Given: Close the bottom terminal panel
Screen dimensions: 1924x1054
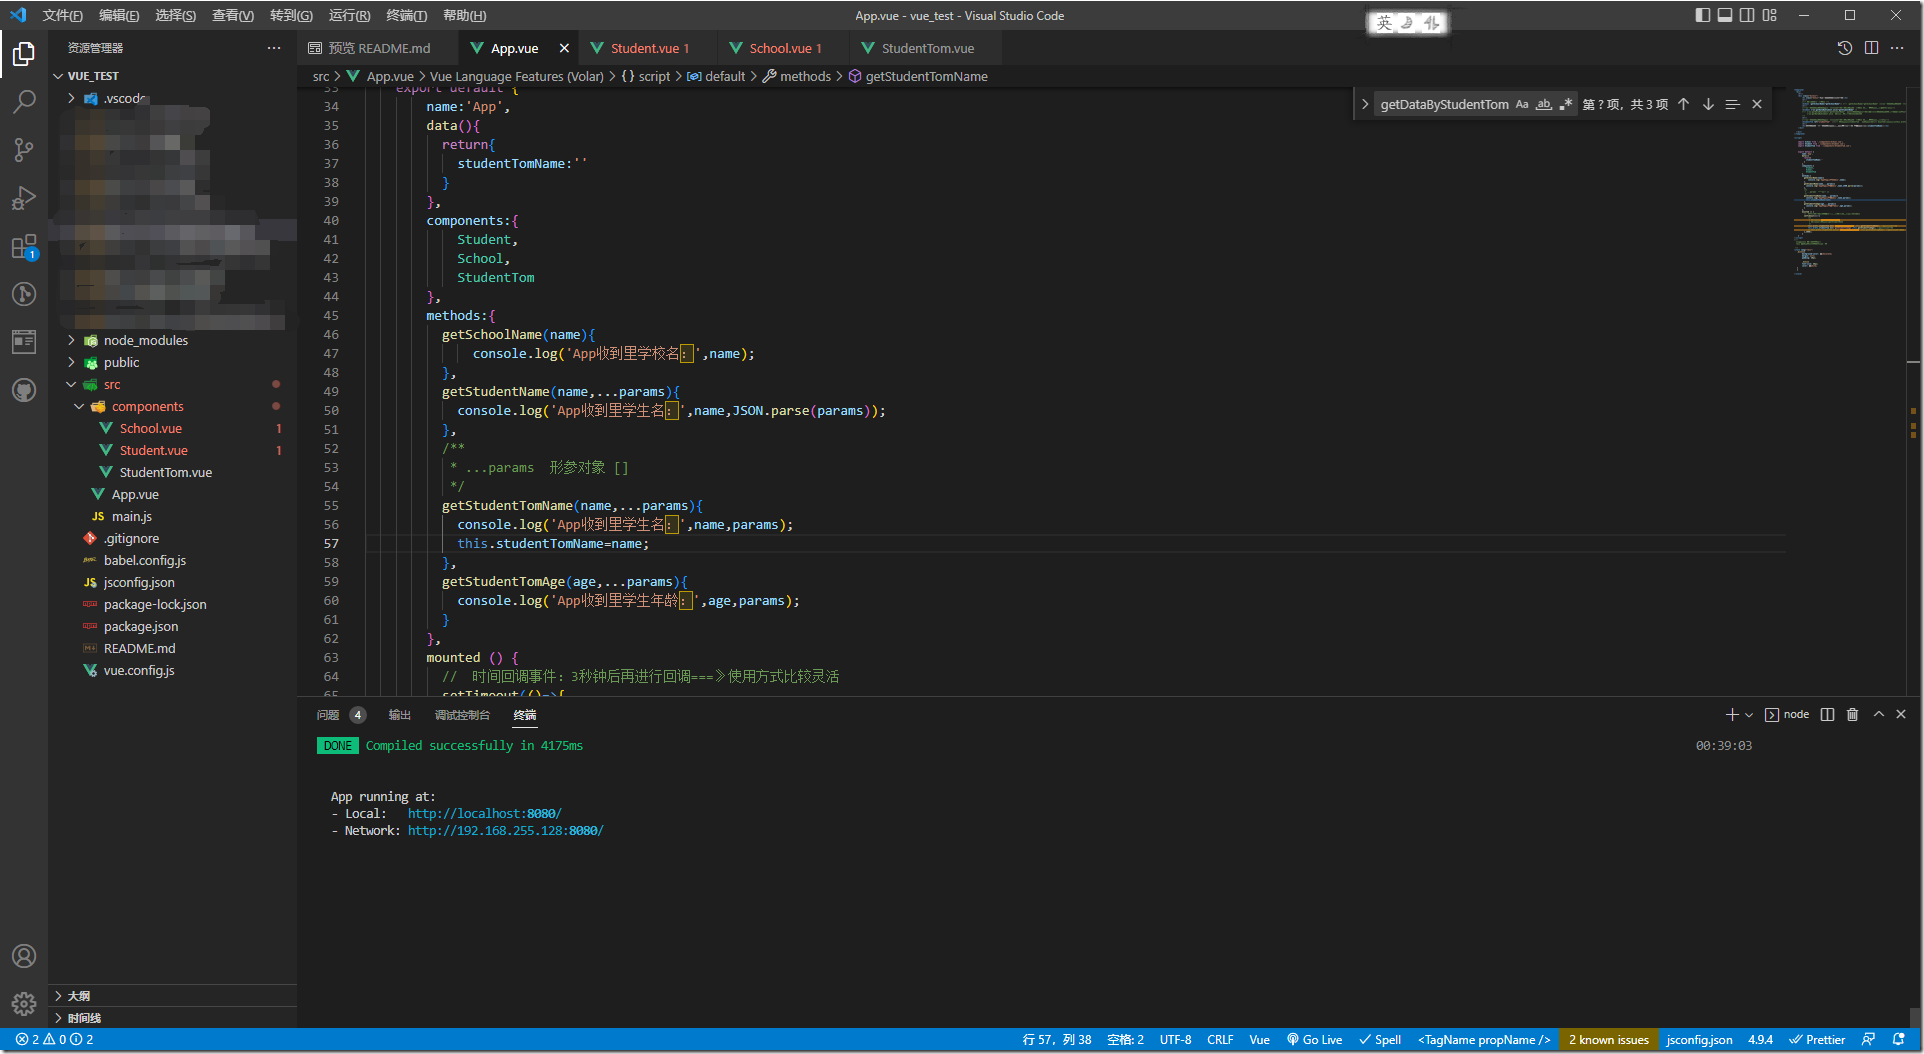Looking at the screenshot, I should (x=1901, y=714).
